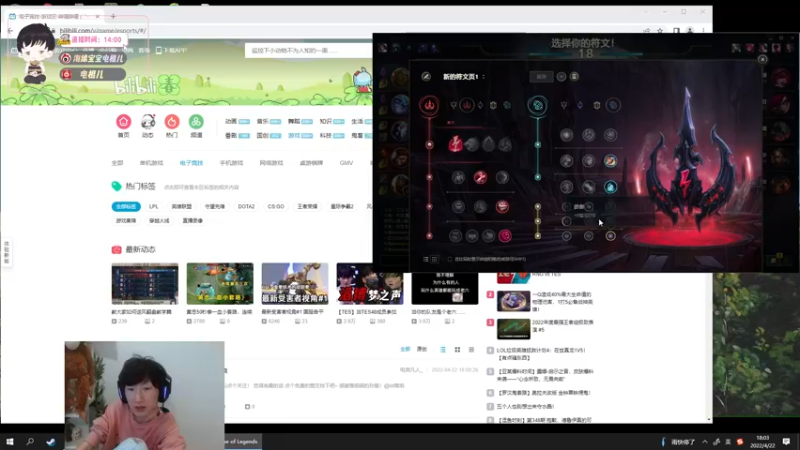
Task: Filter by the CS:GO tag
Action: [x=276, y=207]
